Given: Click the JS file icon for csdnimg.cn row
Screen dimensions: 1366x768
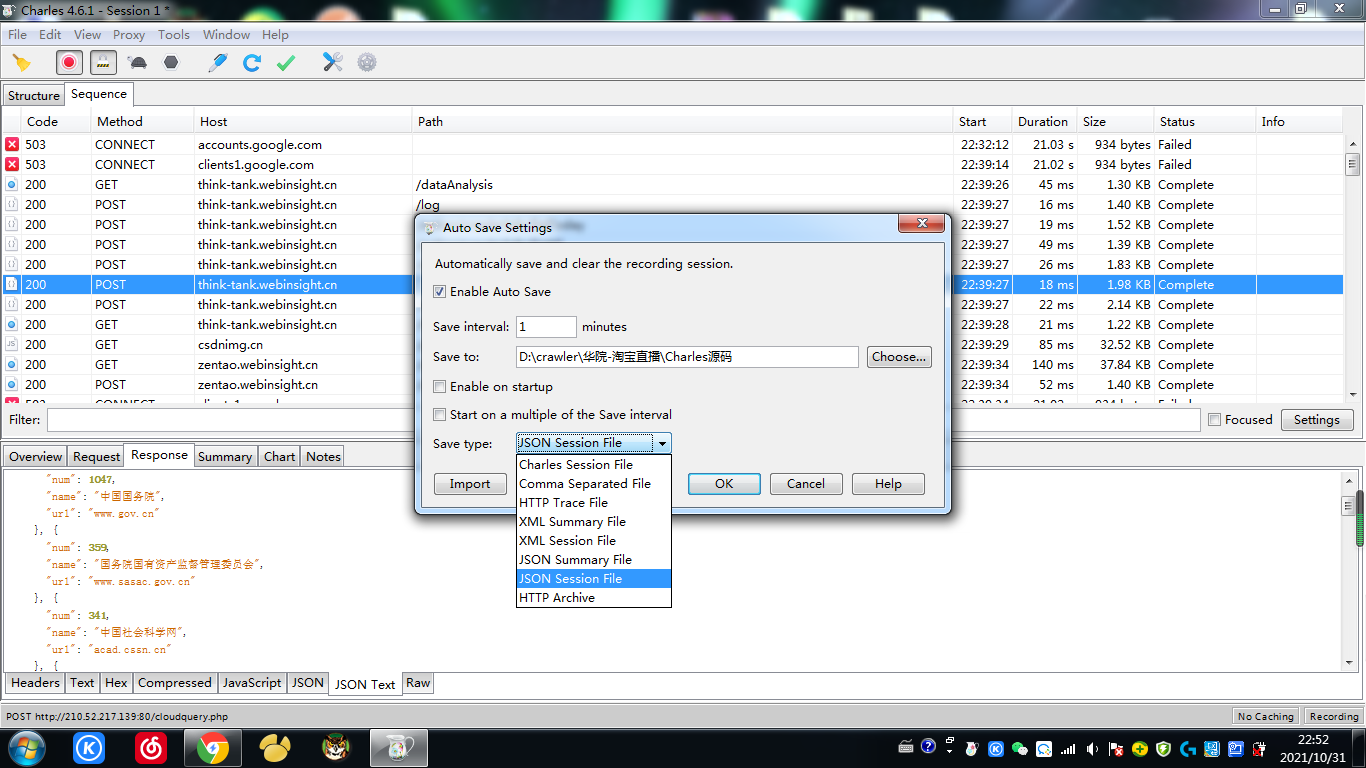Looking at the screenshot, I should (x=12, y=345).
